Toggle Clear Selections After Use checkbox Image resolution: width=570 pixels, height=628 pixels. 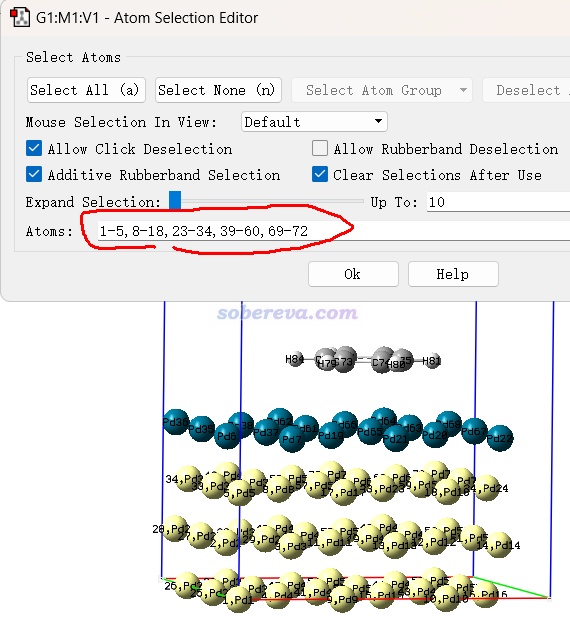(x=320, y=175)
